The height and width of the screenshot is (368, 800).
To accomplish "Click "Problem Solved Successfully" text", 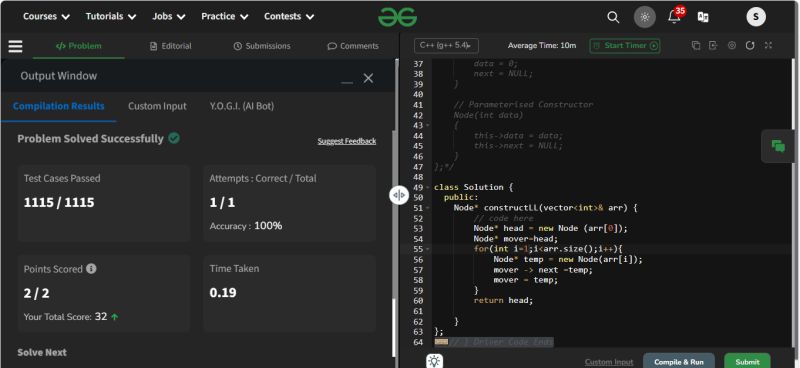I will coord(90,139).
